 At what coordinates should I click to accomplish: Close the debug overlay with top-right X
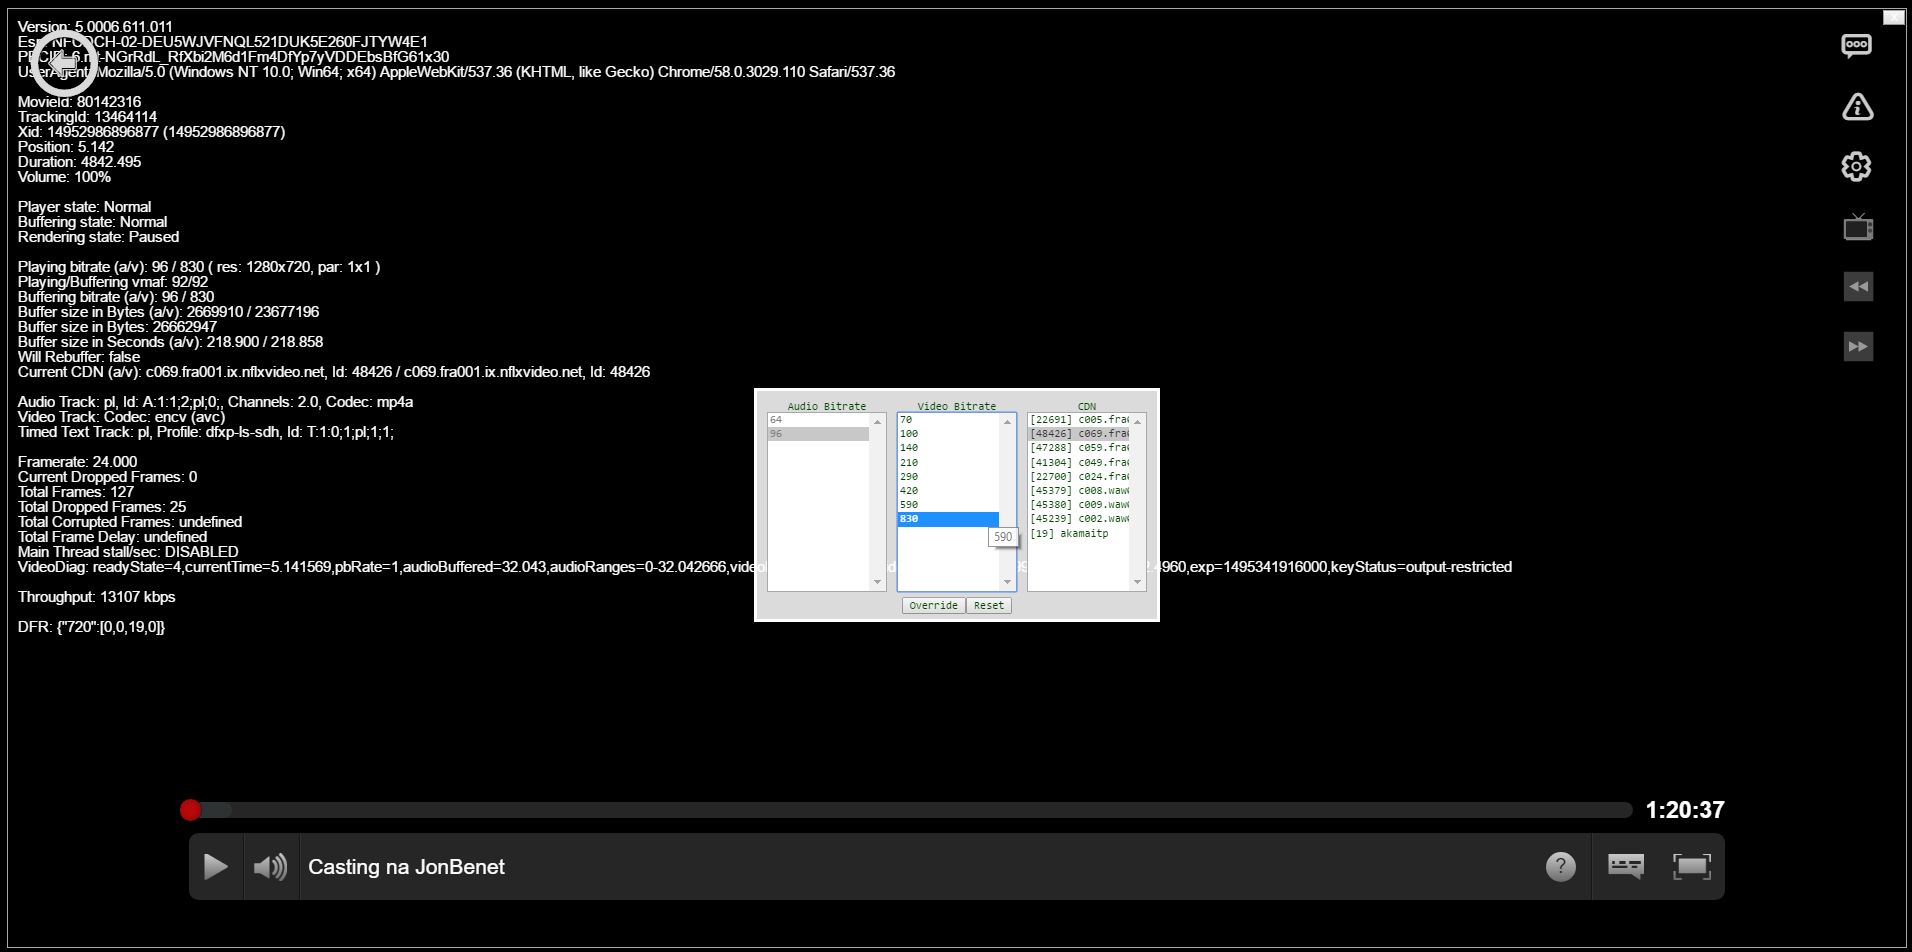tap(1894, 17)
